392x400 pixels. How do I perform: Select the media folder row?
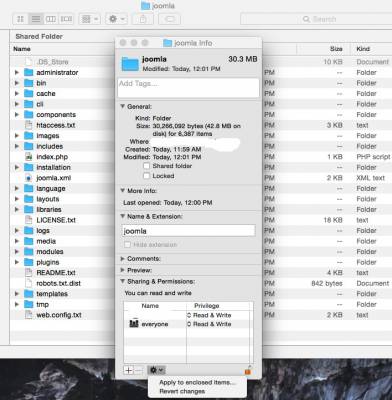point(63,241)
